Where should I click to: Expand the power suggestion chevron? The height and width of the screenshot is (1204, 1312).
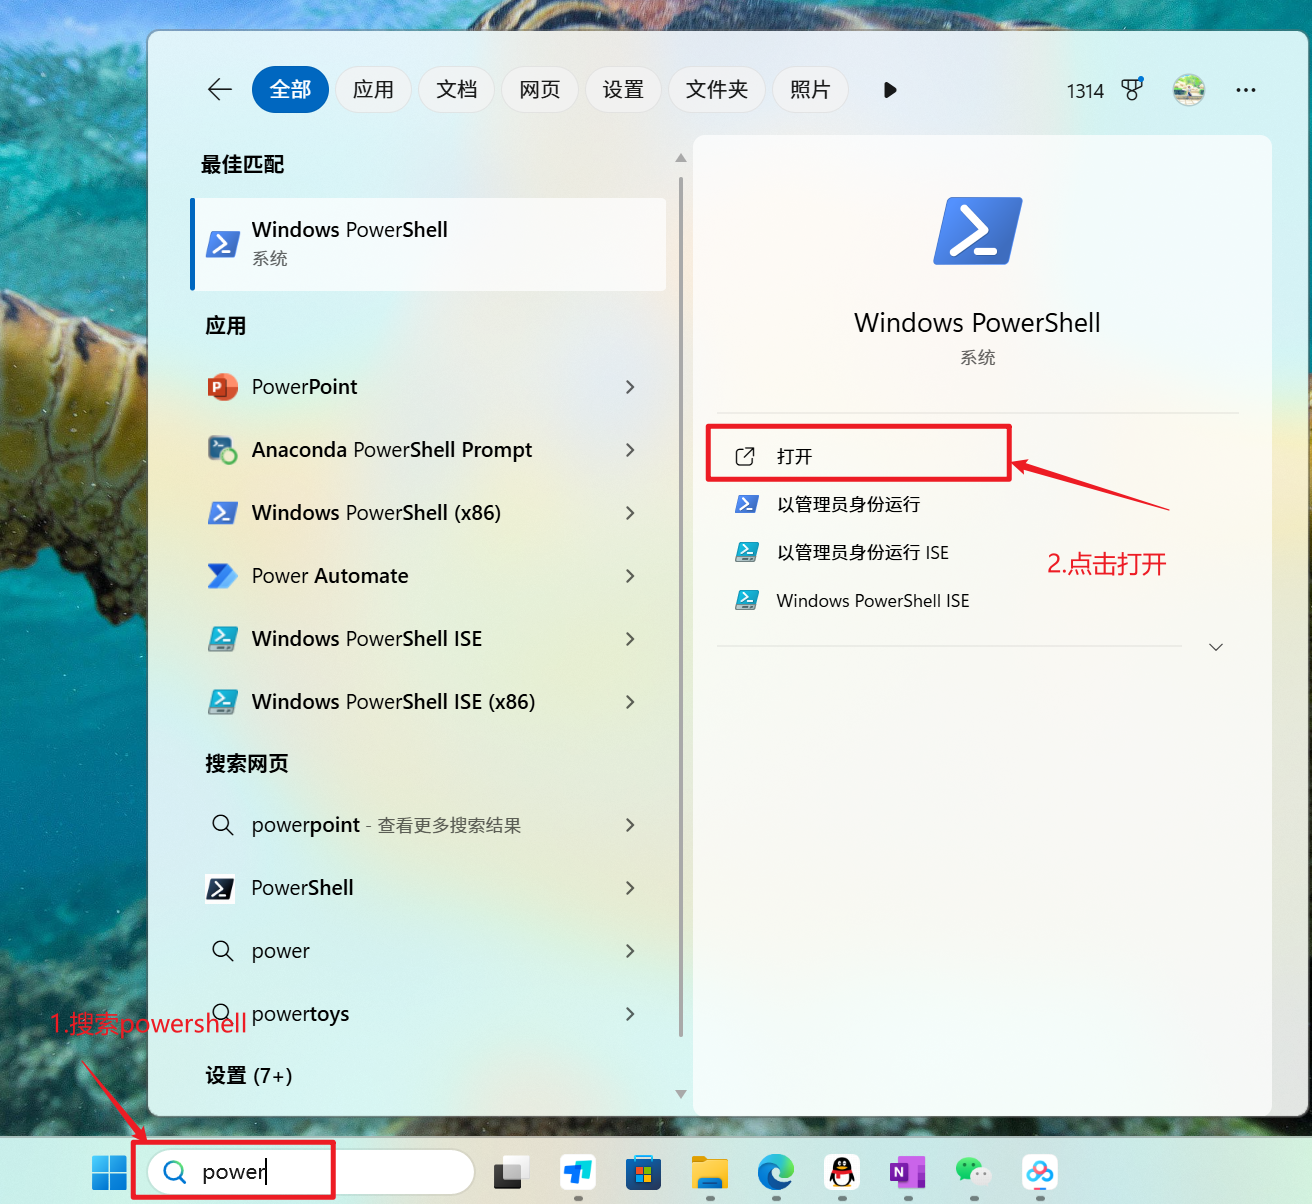point(630,951)
